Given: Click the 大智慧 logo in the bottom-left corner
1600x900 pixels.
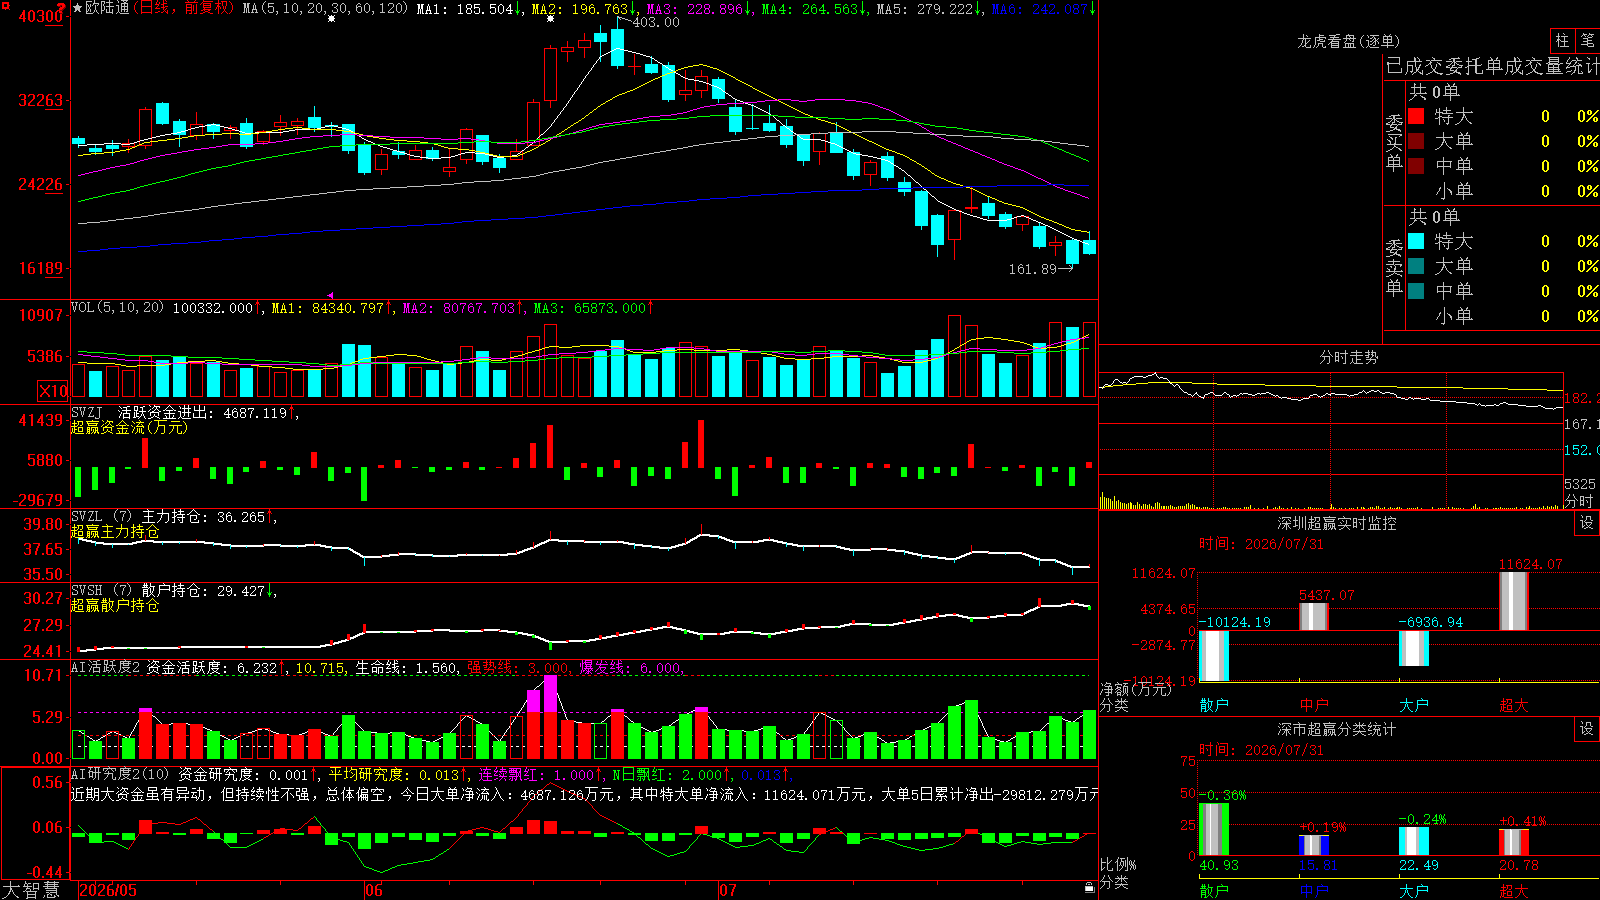Looking at the screenshot, I should [x=31, y=890].
